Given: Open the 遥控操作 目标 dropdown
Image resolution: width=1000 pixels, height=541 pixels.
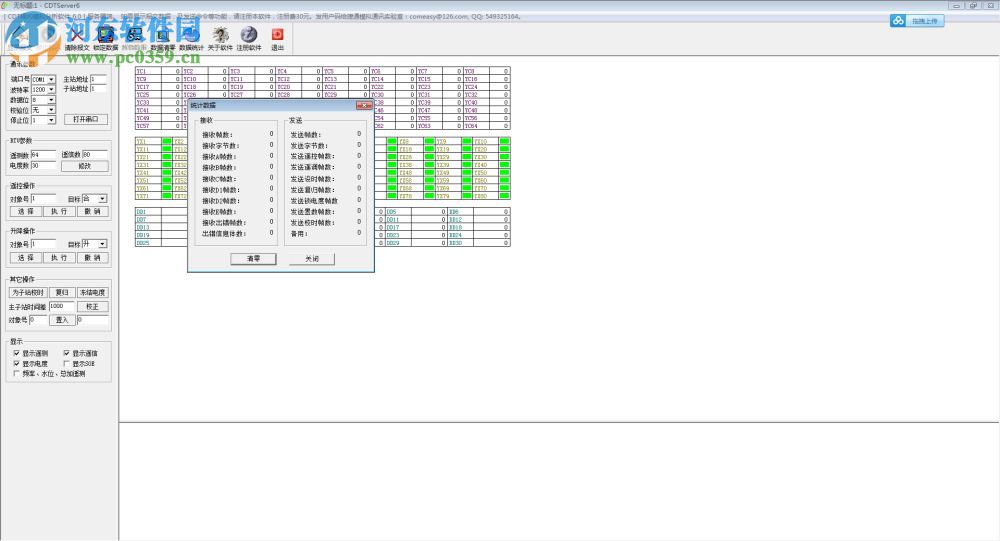Looking at the screenshot, I should click(102, 199).
